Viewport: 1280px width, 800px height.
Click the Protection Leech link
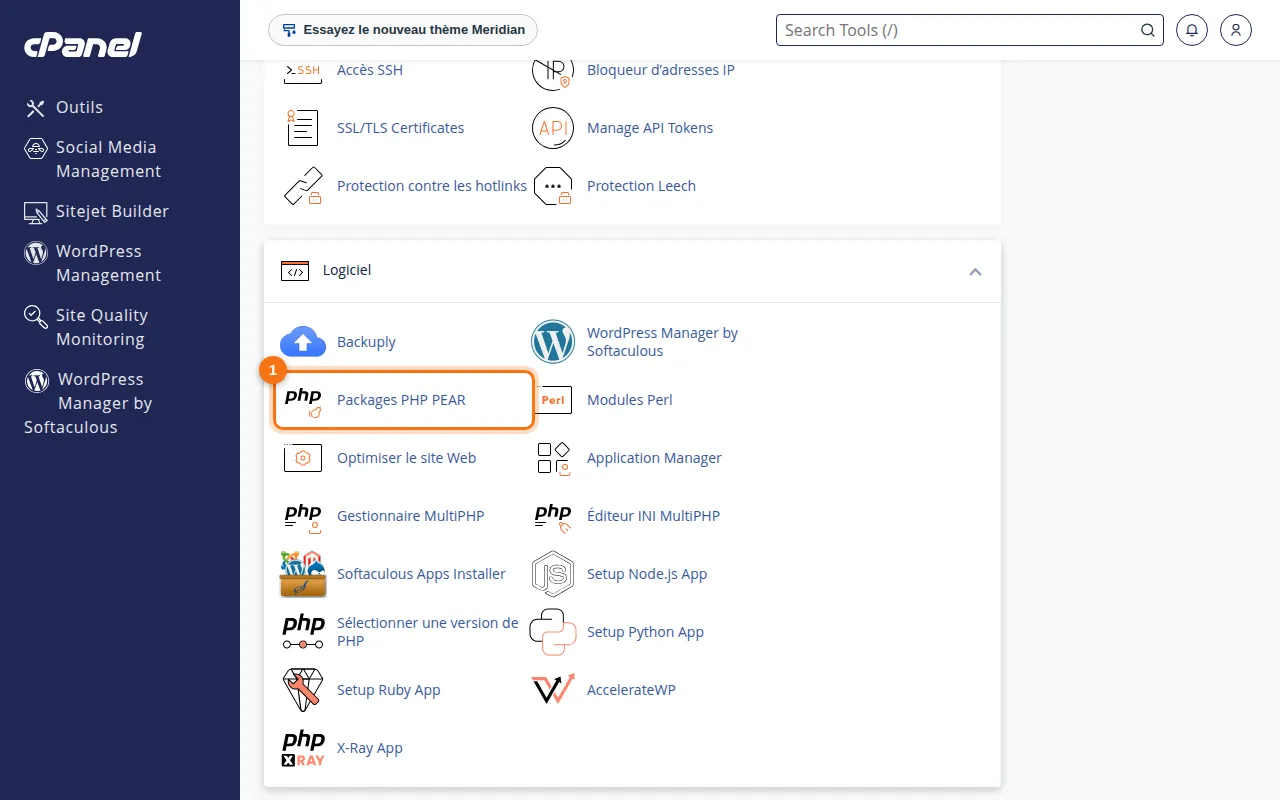[641, 186]
